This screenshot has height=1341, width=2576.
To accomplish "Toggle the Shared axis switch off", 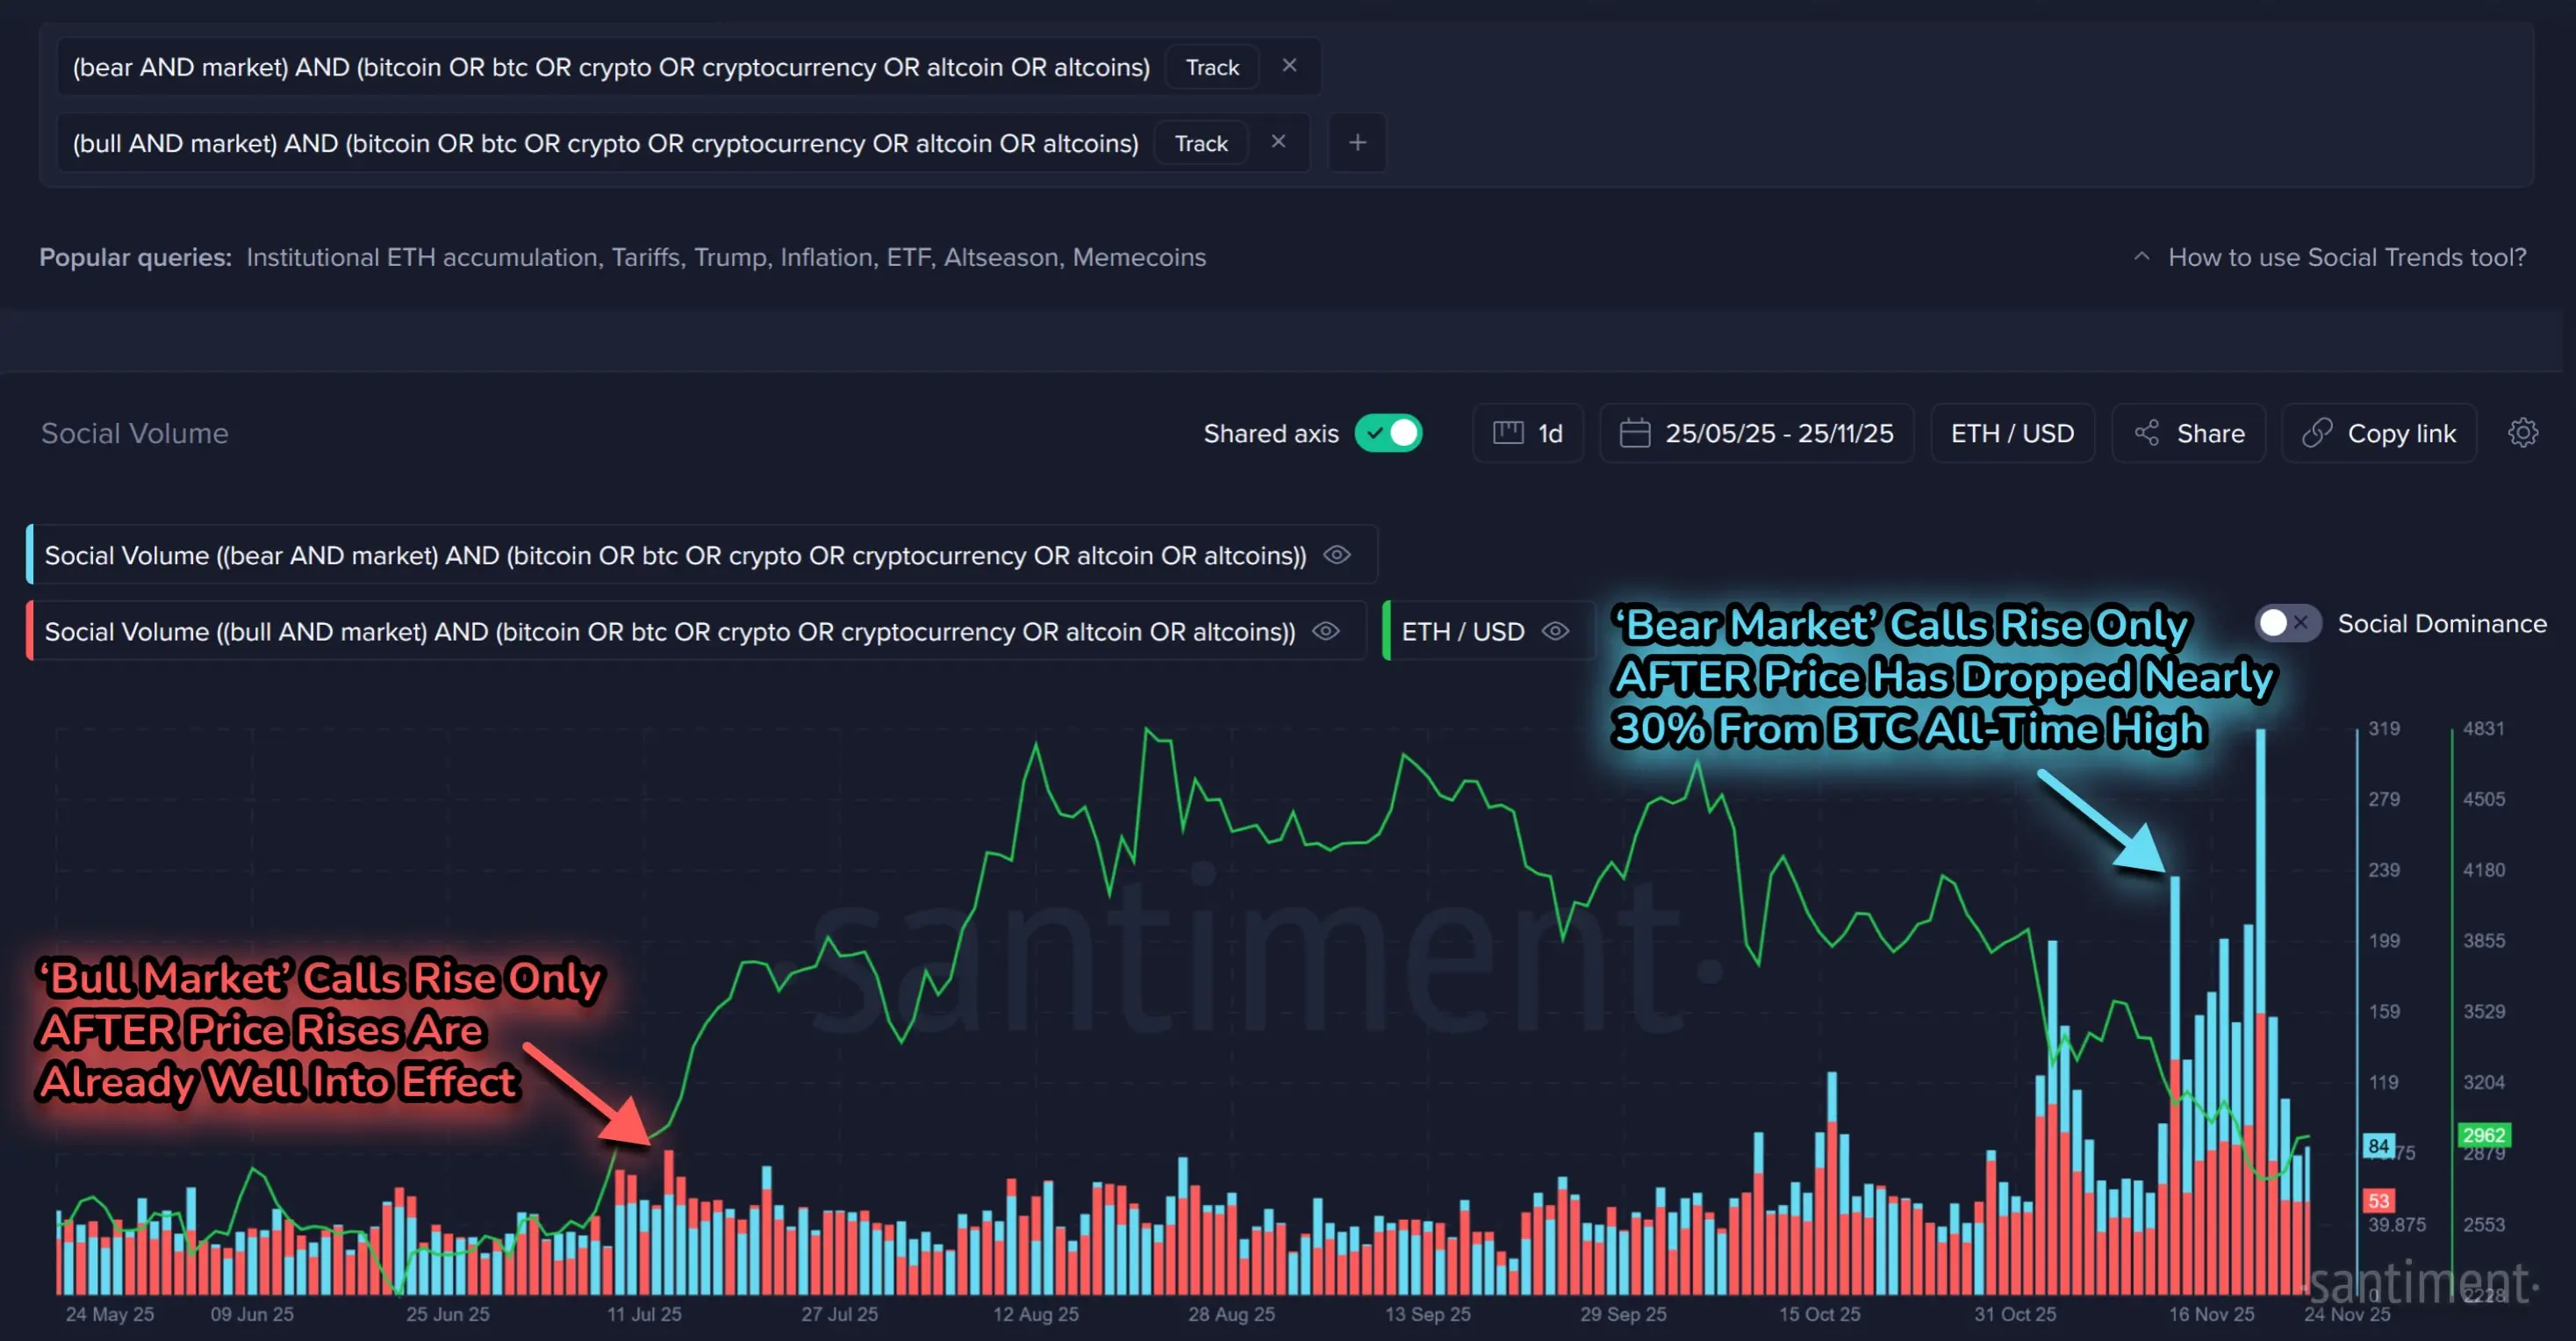I will pos(1389,433).
